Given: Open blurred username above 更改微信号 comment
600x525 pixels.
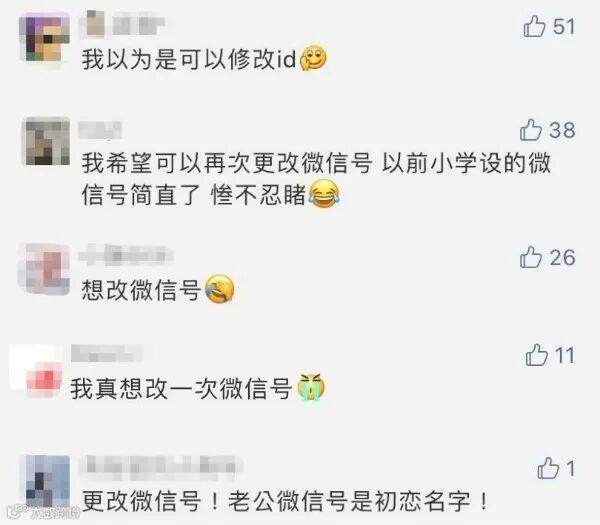Looking at the screenshot, I should pos(161,468).
